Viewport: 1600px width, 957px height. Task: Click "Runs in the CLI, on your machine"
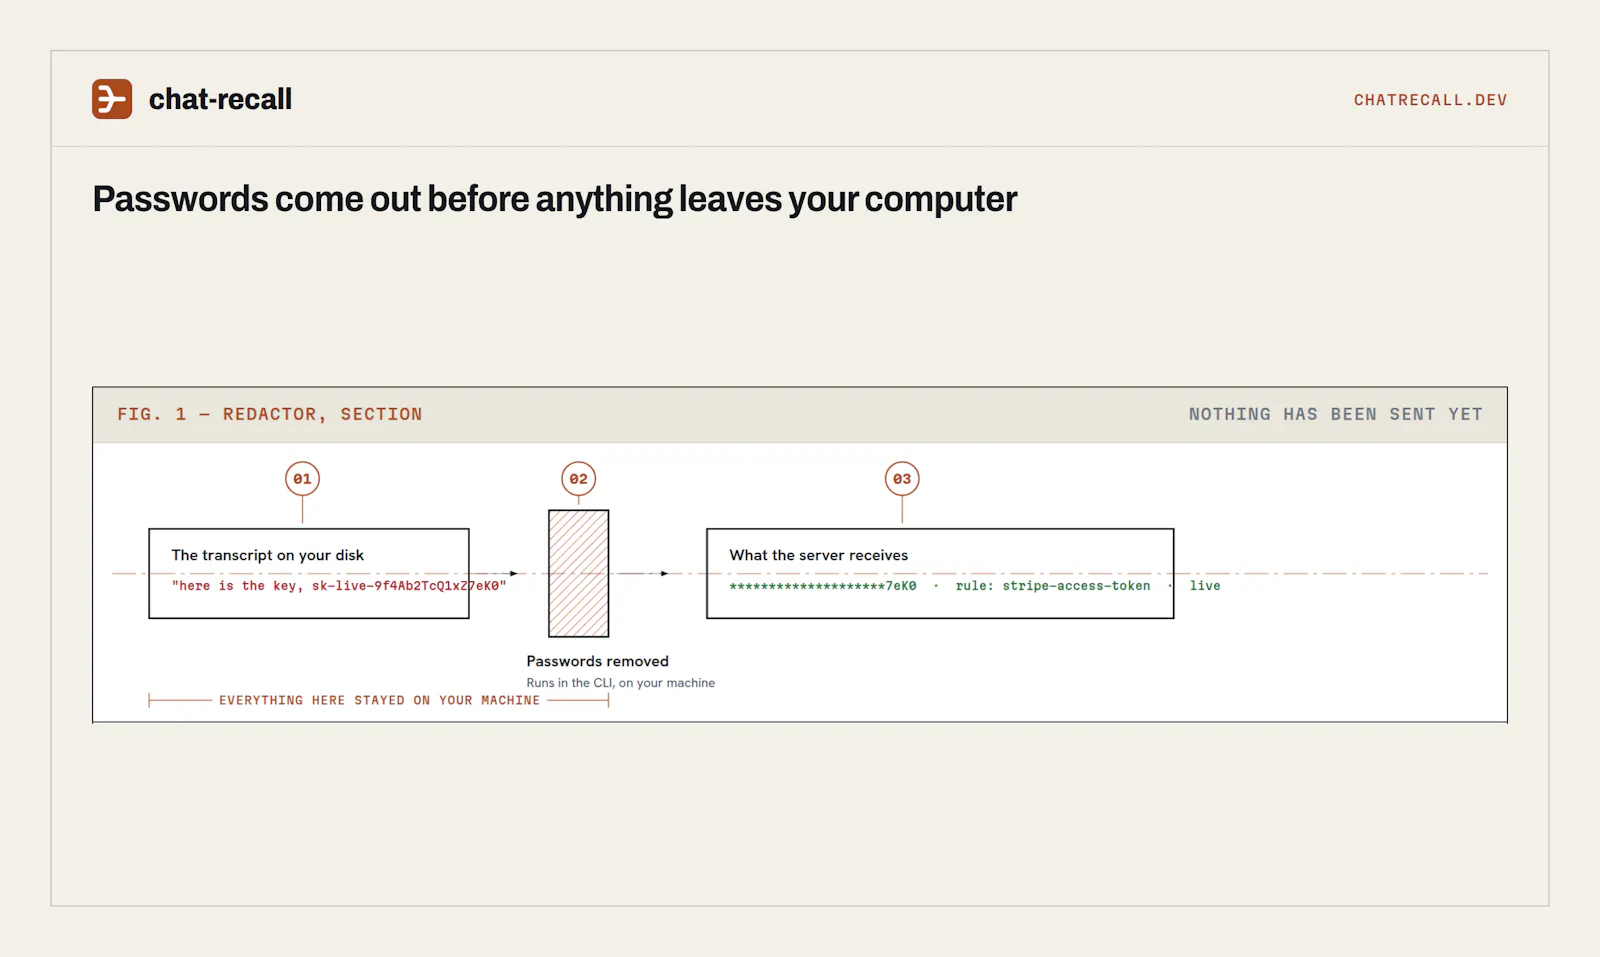(x=621, y=683)
